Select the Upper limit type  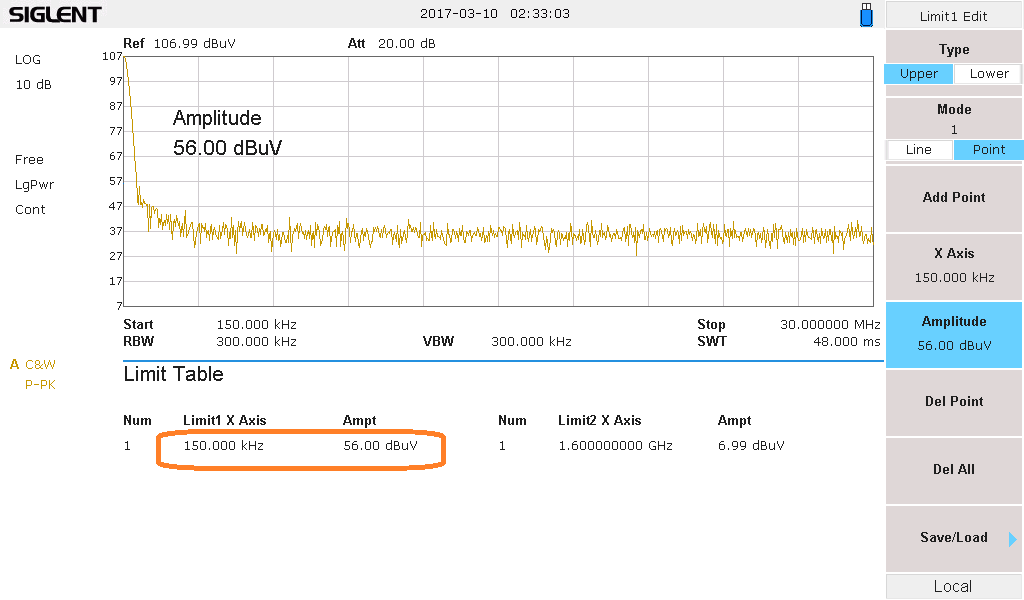click(x=918, y=74)
